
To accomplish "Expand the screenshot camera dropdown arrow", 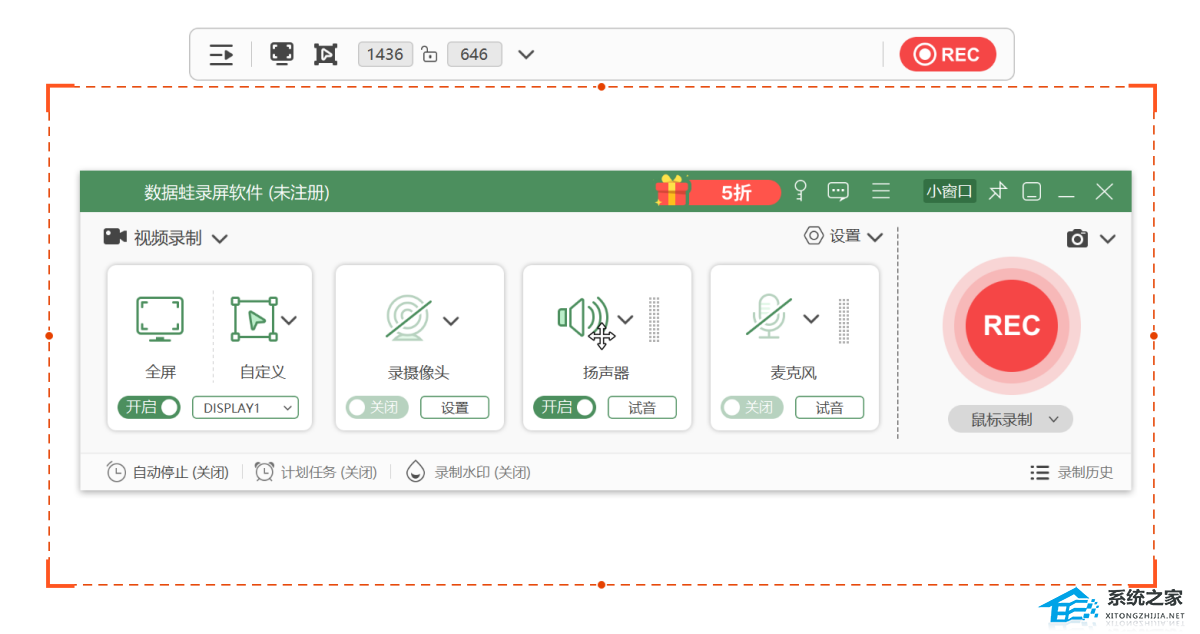I will 1107,239.
